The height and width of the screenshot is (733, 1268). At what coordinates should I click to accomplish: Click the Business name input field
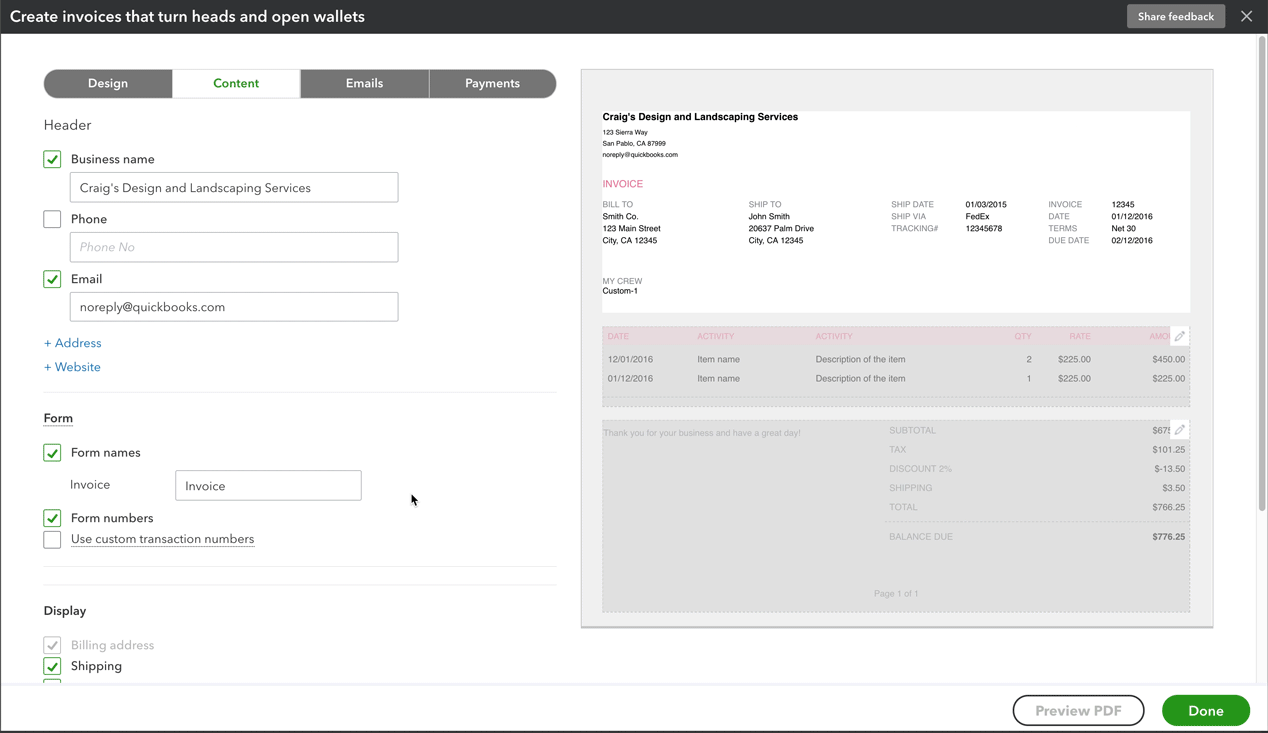click(x=234, y=187)
